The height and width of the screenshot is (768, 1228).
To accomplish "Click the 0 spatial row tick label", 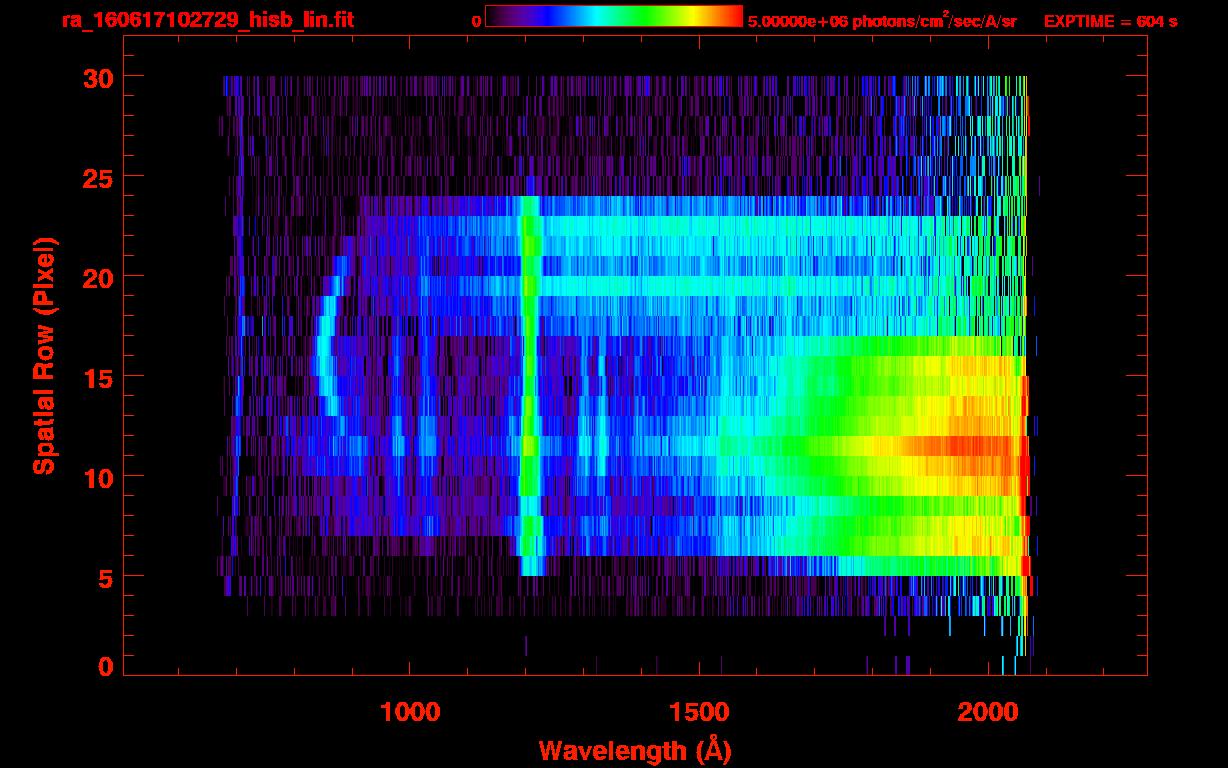I will (x=105, y=667).
